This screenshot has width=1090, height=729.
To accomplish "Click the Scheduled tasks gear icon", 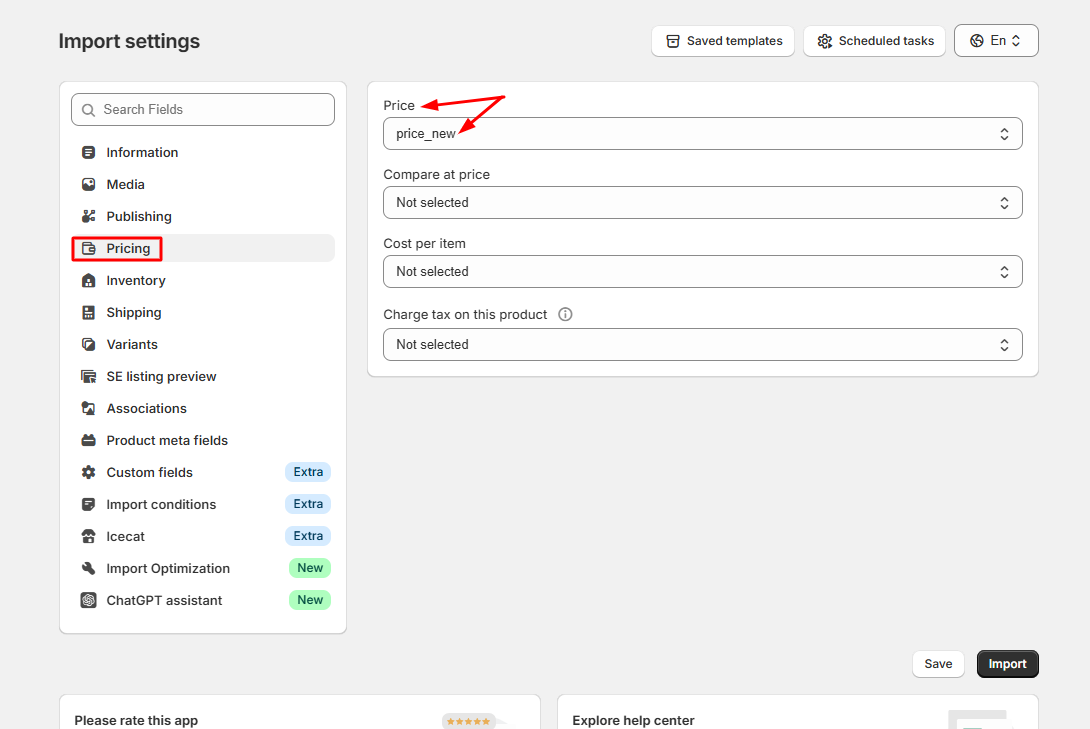I will click(x=824, y=41).
